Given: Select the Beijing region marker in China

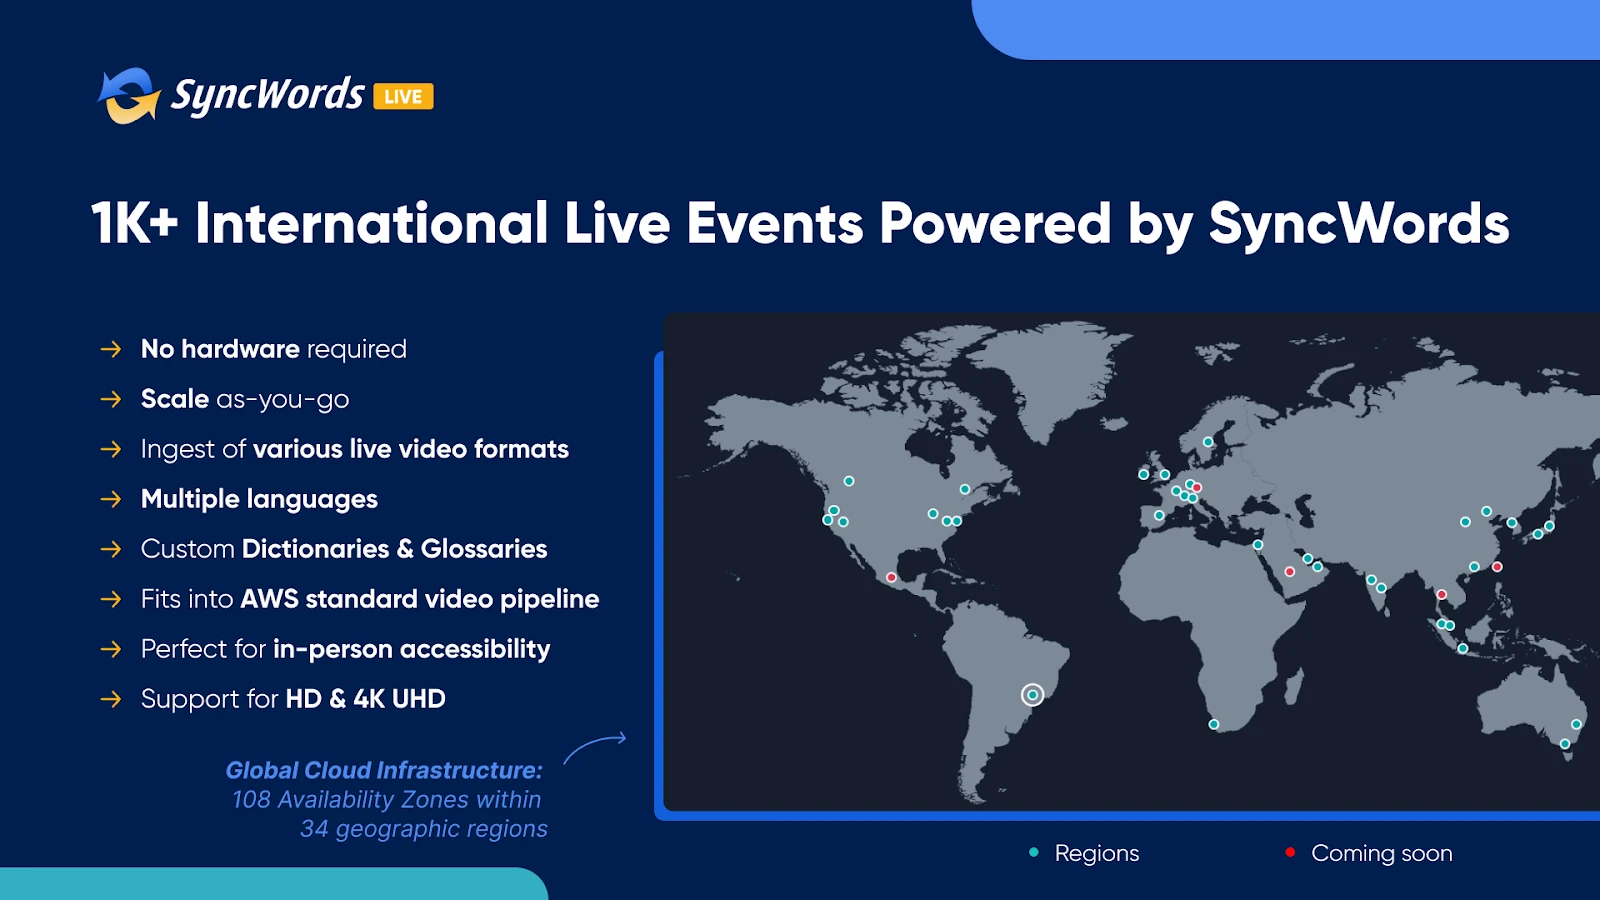Looking at the screenshot, I should [1487, 511].
